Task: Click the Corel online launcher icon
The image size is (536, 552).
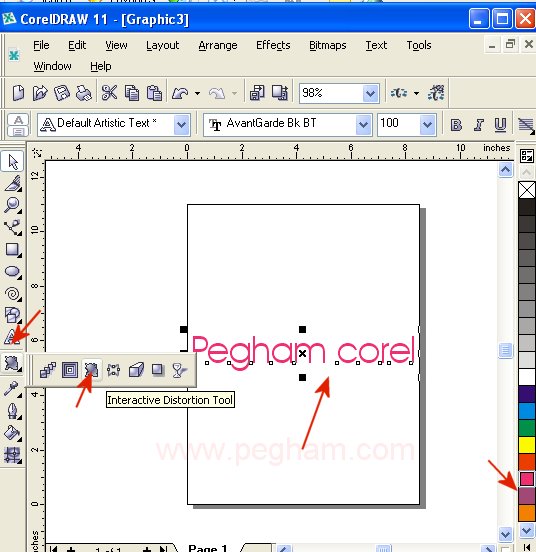Action: coord(436,93)
